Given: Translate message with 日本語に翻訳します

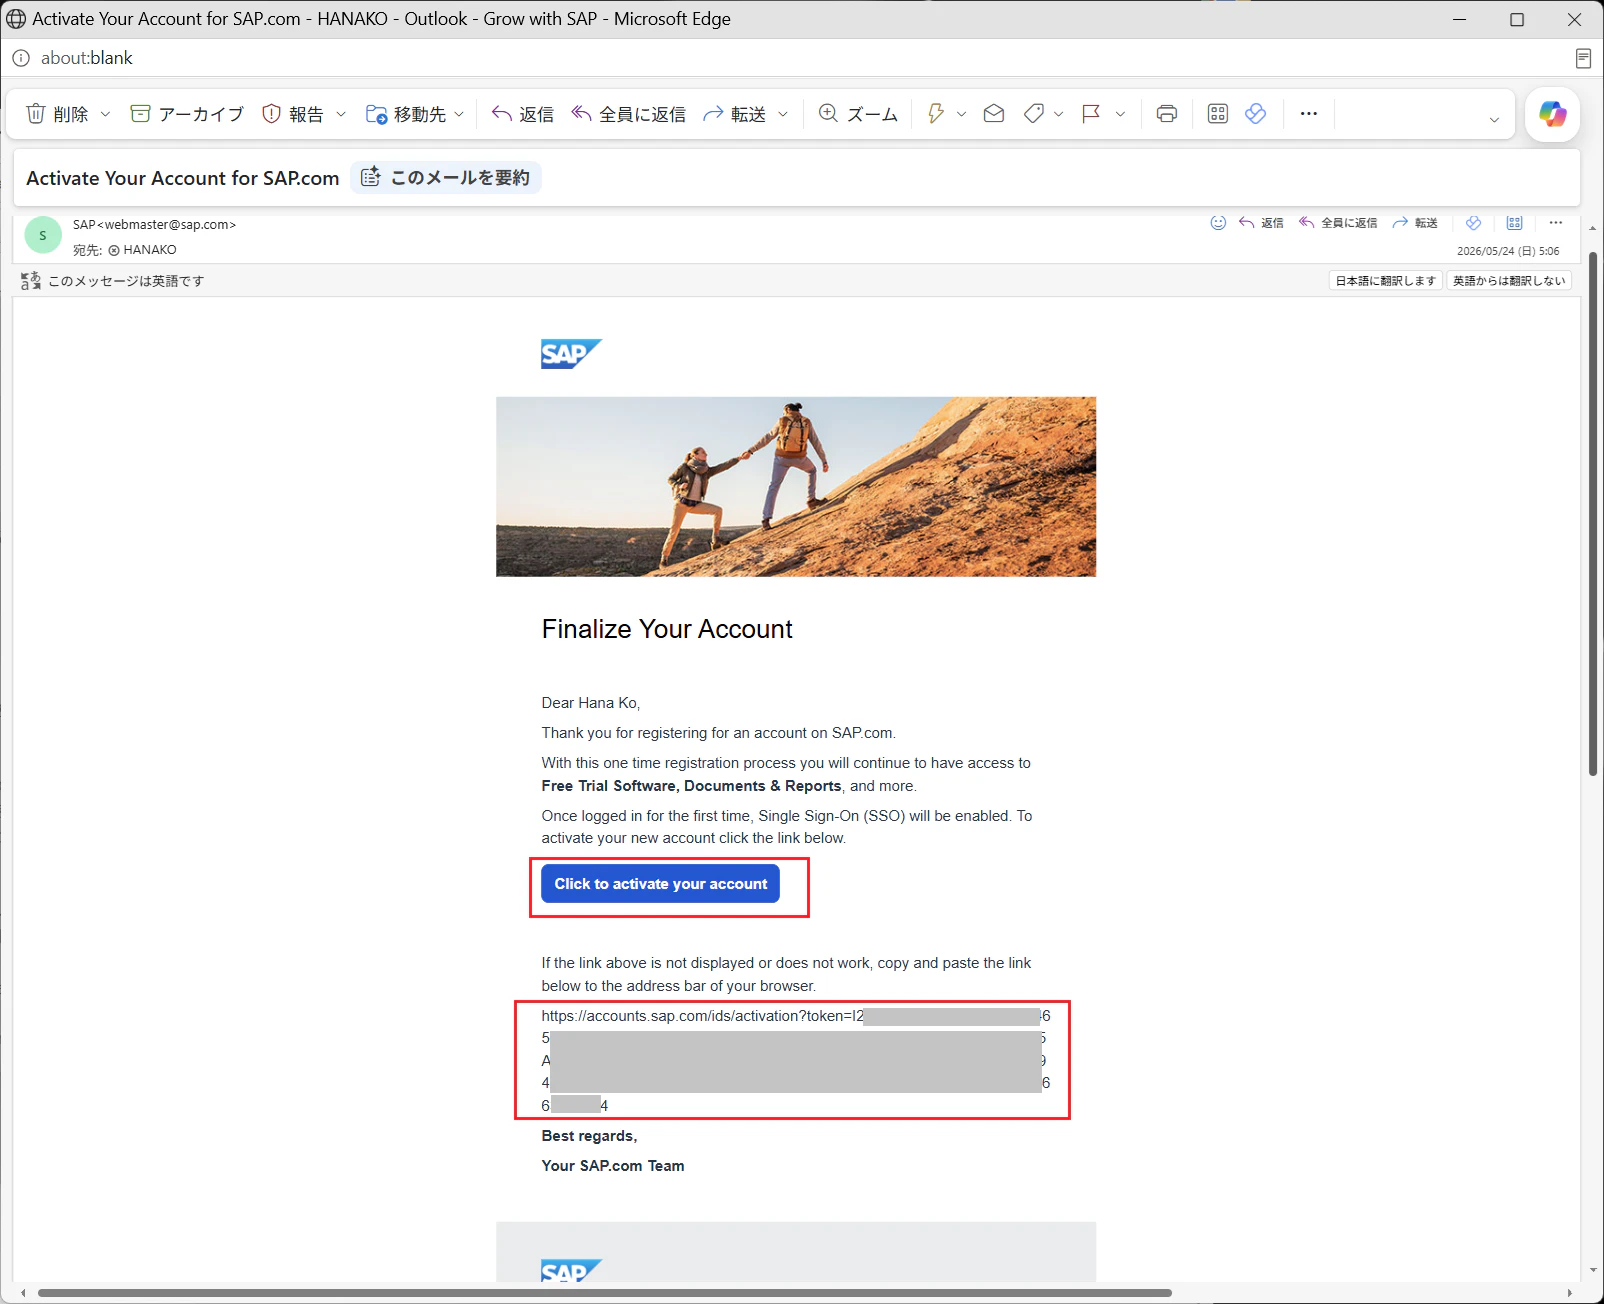Looking at the screenshot, I should (x=1386, y=281).
